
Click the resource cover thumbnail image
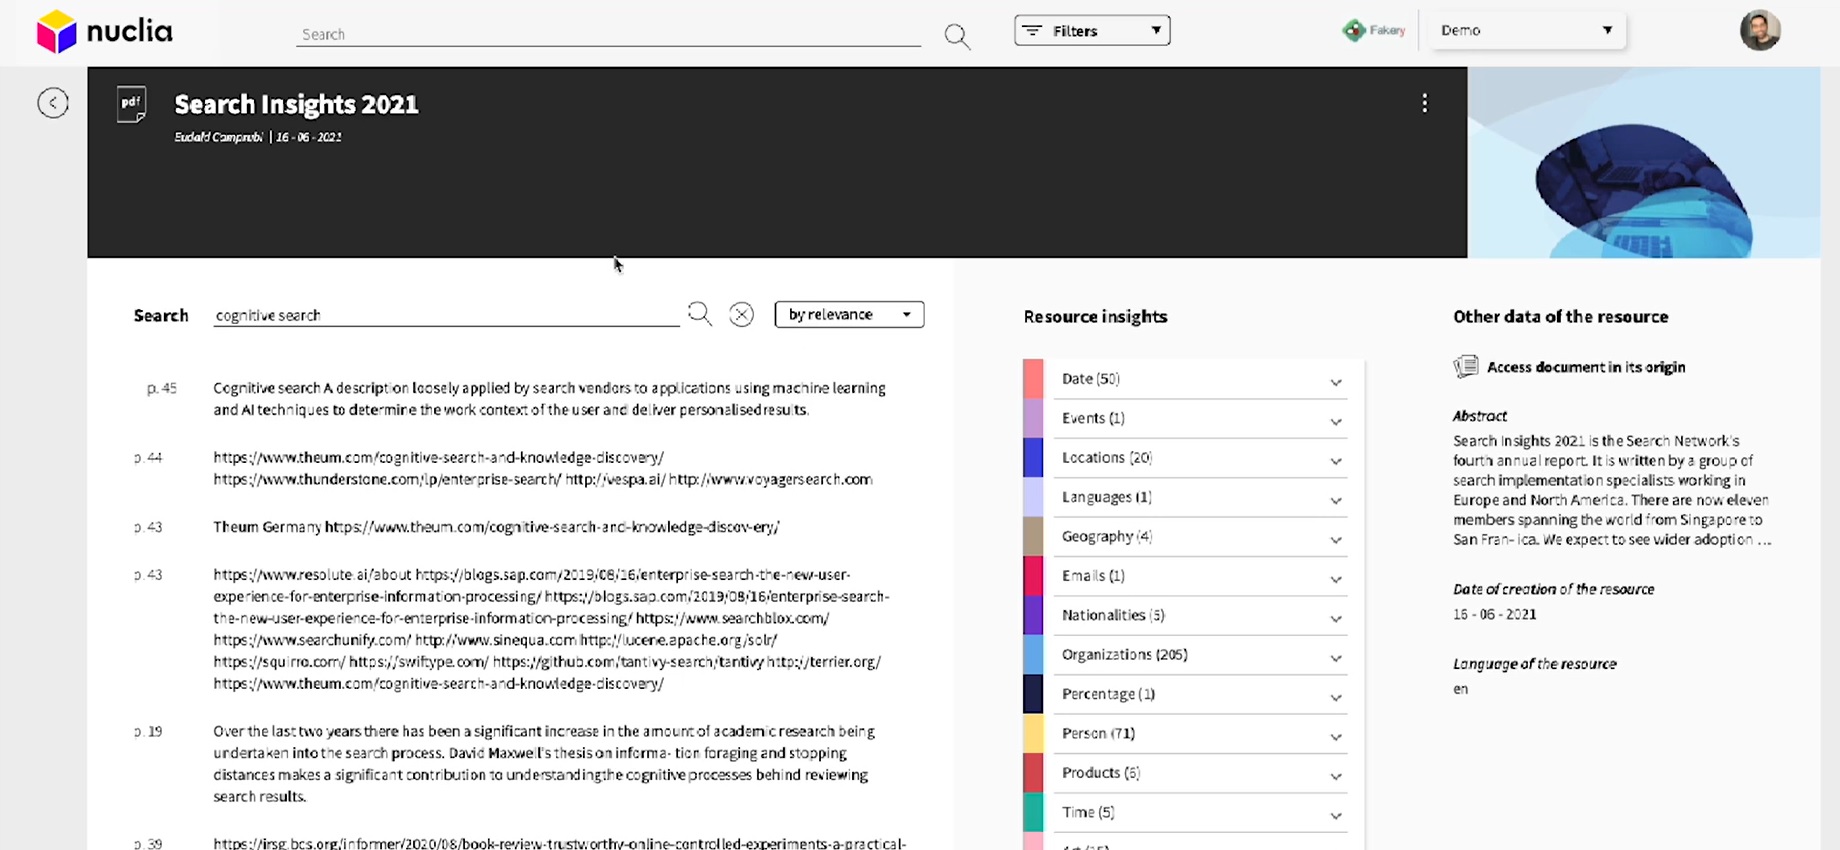1643,162
